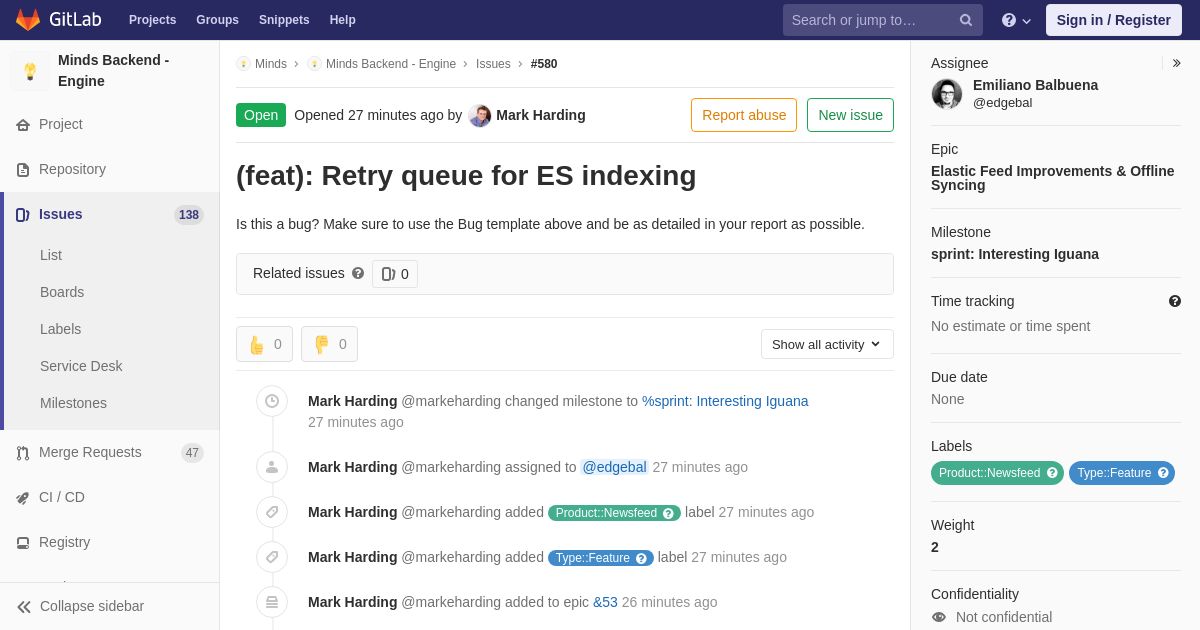The width and height of the screenshot is (1200, 630).
Task: Open Show all activity dropdown
Action: [827, 344]
